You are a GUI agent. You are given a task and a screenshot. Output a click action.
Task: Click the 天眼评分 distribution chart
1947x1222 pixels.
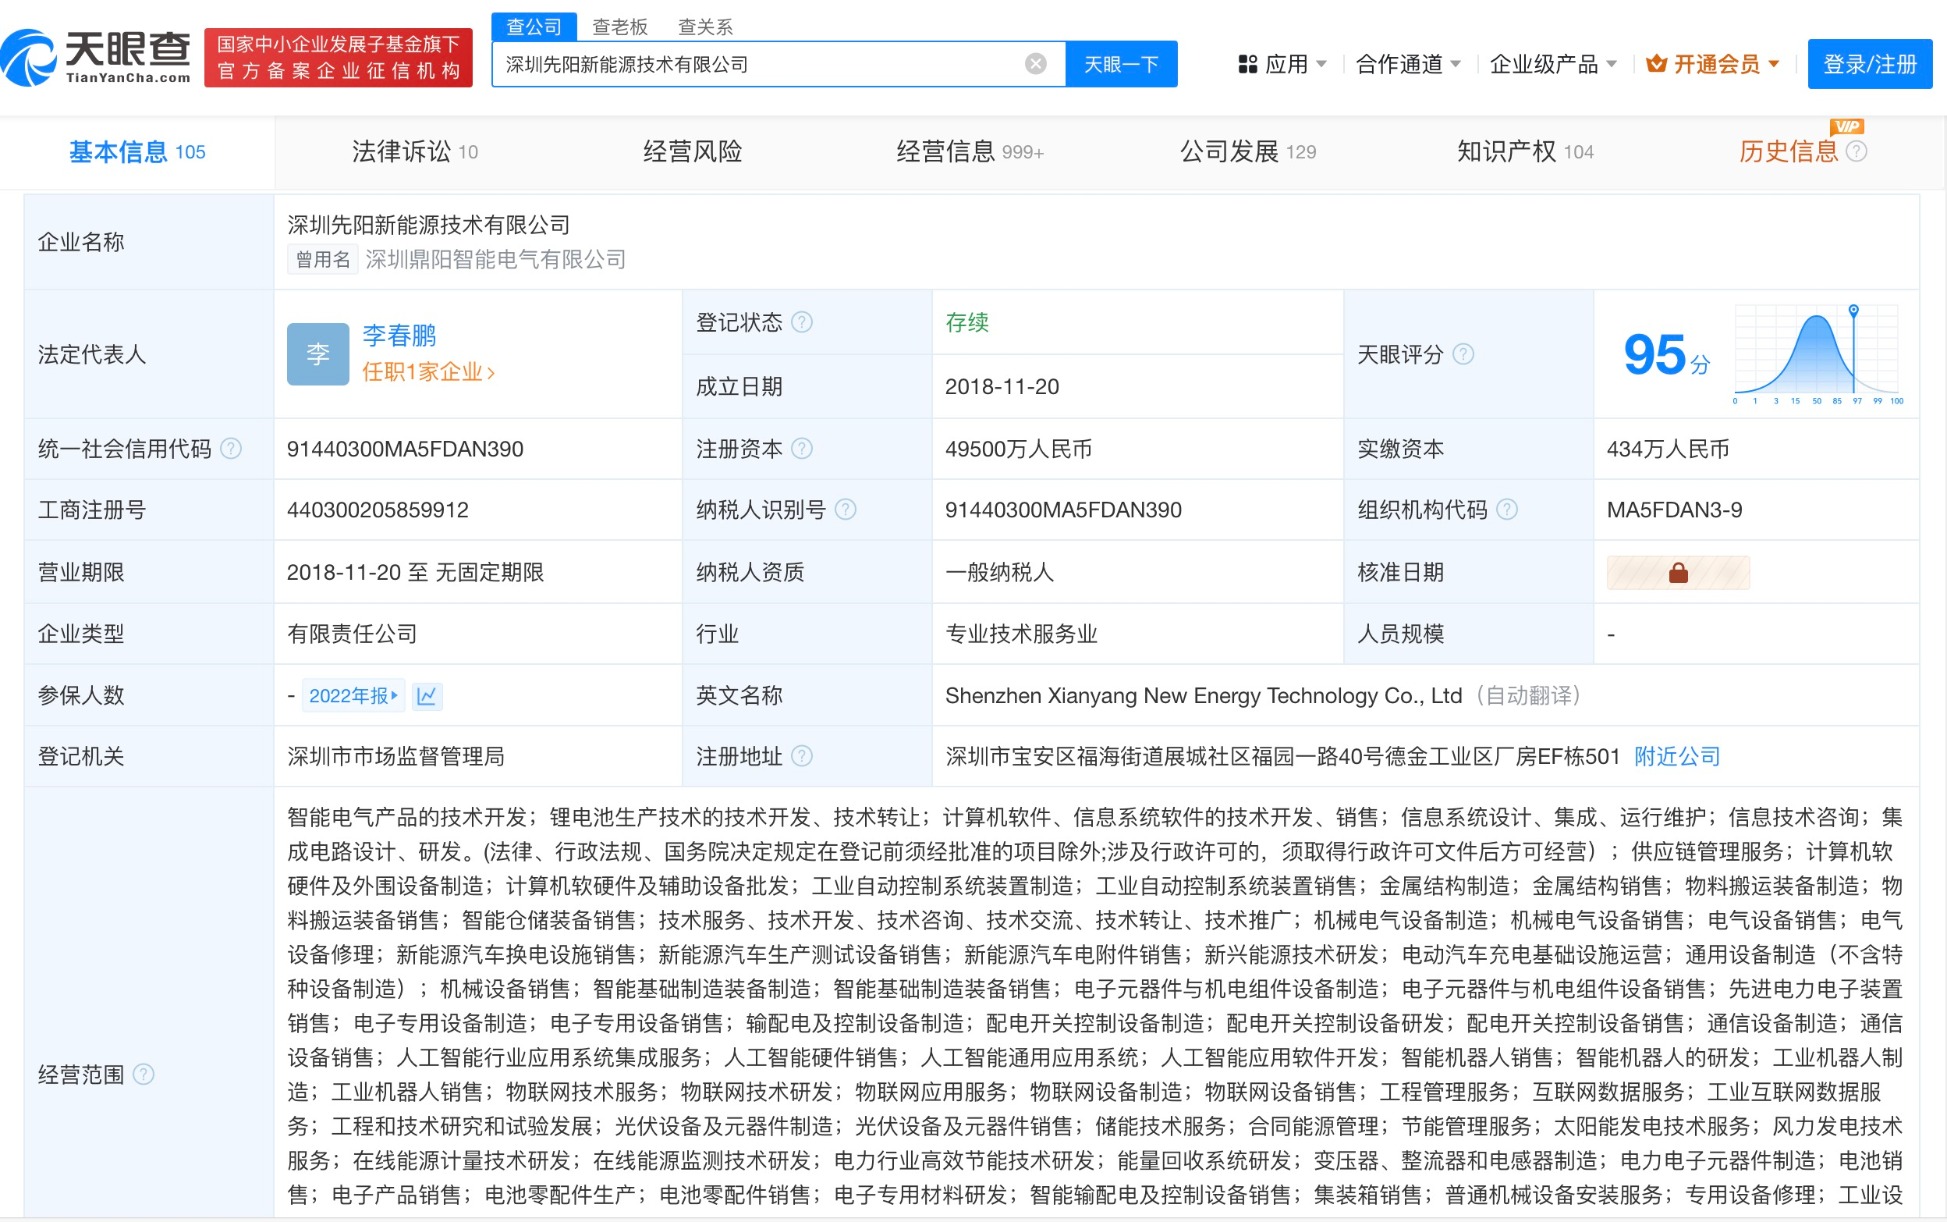[x=1818, y=354]
